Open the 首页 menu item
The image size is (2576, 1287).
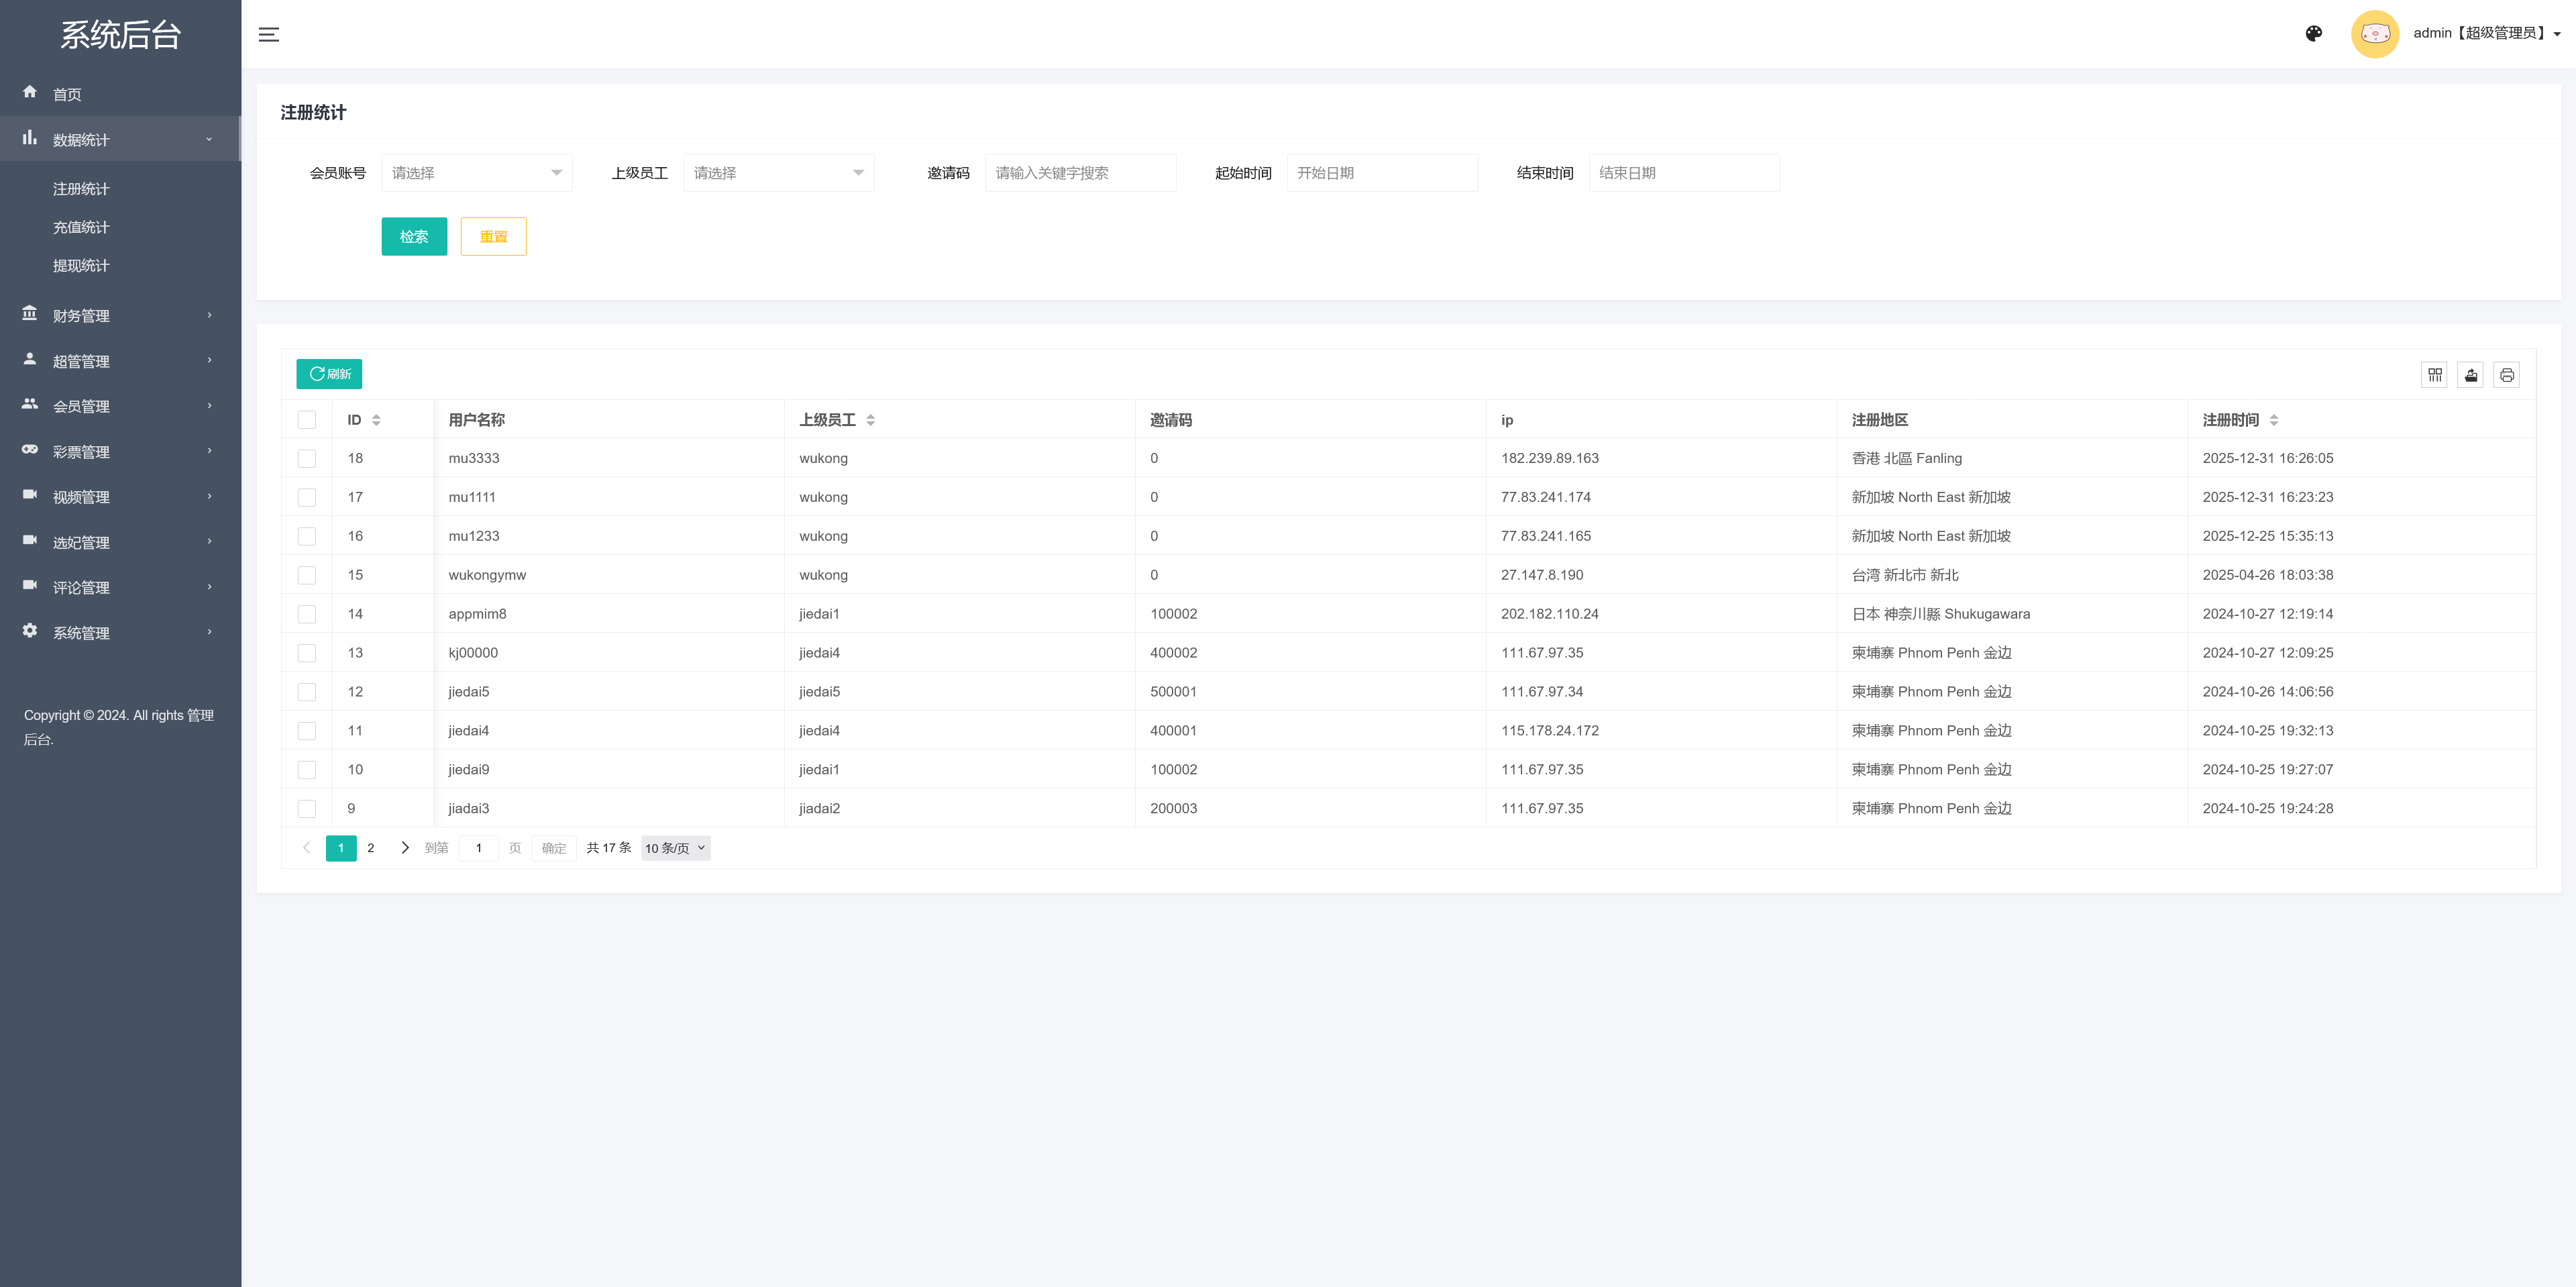click(x=120, y=94)
